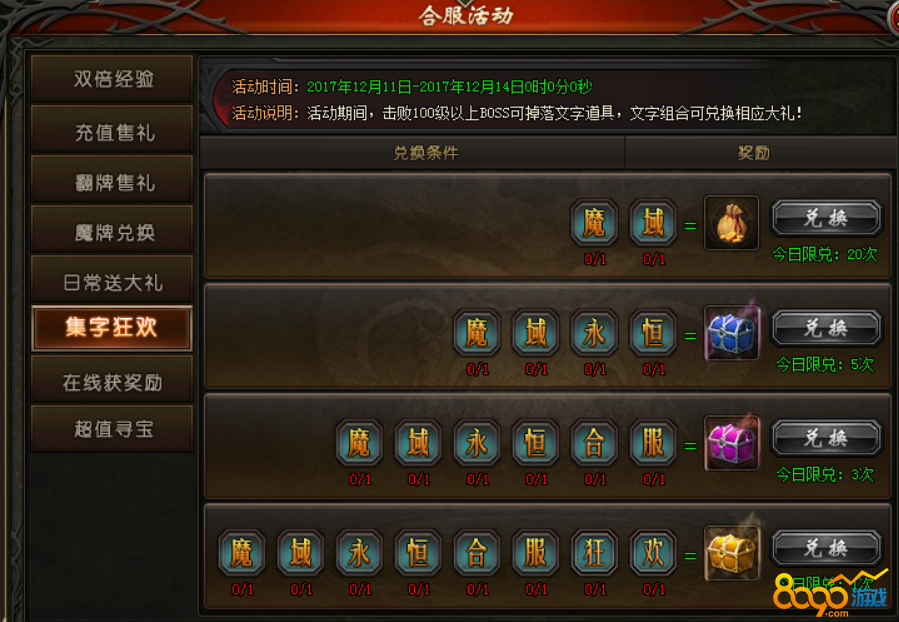Select the purple treasure chest reward
Image resolution: width=899 pixels, height=622 pixels.
tap(731, 443)
